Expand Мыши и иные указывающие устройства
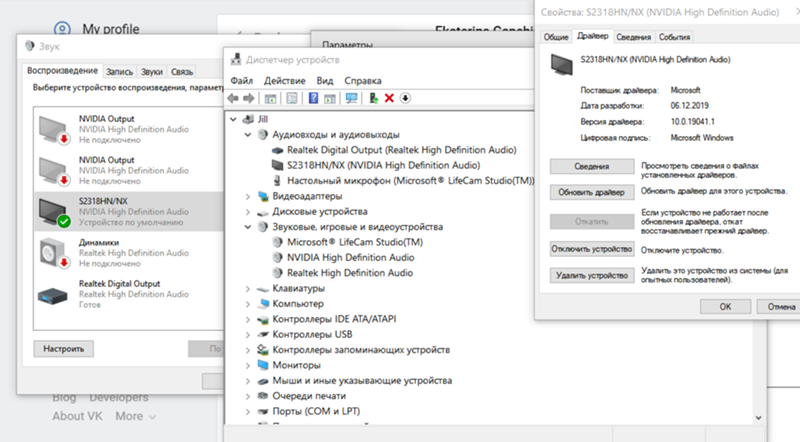The height and width of the screenshot is (442, 800). click(248, 381)
